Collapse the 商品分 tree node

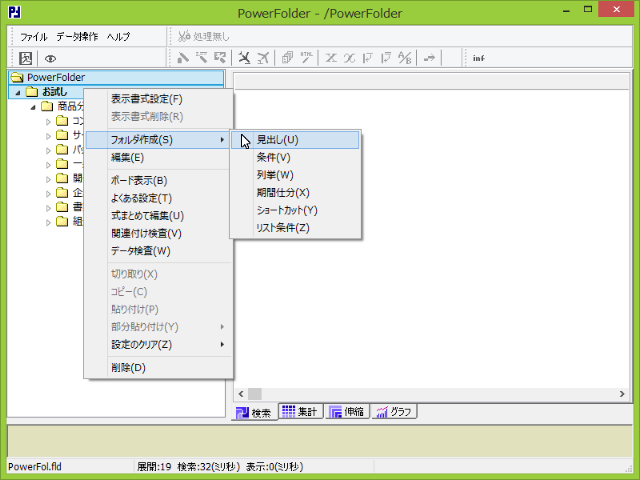[x=33, y=107]
